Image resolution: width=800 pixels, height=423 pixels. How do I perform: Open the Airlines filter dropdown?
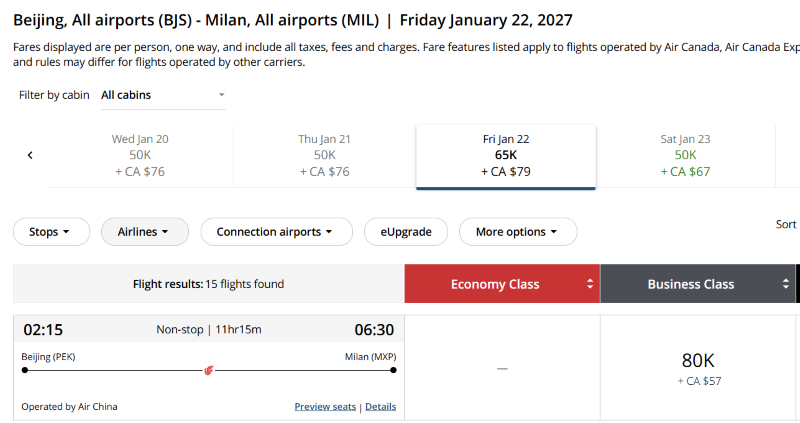[145, 232]
